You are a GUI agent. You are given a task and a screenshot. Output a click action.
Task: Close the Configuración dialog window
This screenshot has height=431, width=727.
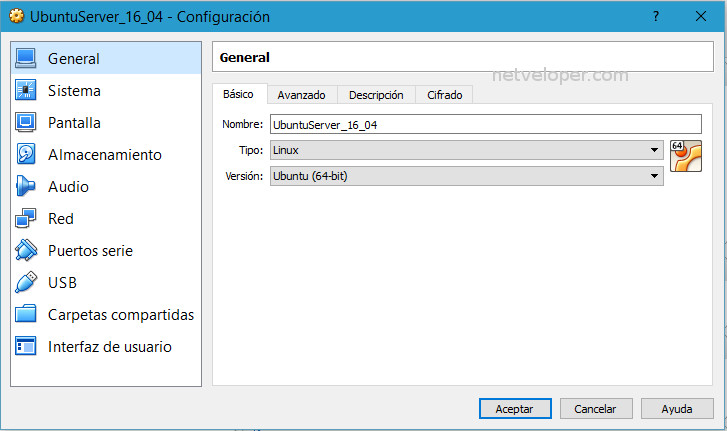701,16
